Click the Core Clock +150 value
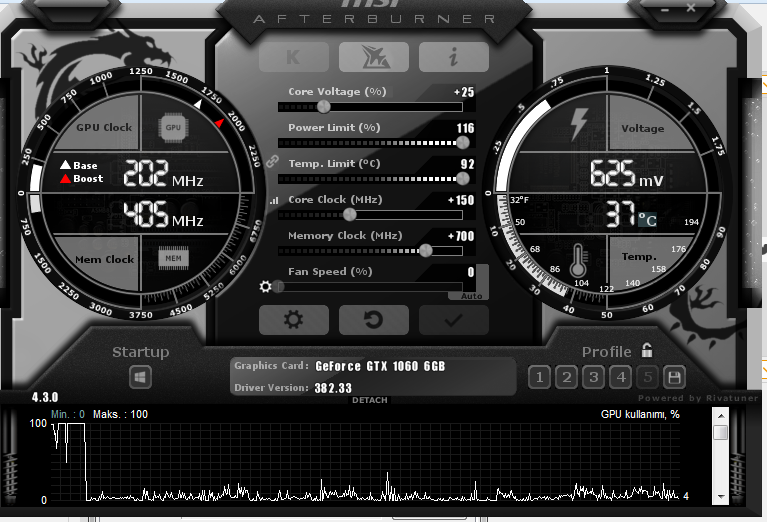The height and width of the screenshot is (522, 767). tap(461, 200)
